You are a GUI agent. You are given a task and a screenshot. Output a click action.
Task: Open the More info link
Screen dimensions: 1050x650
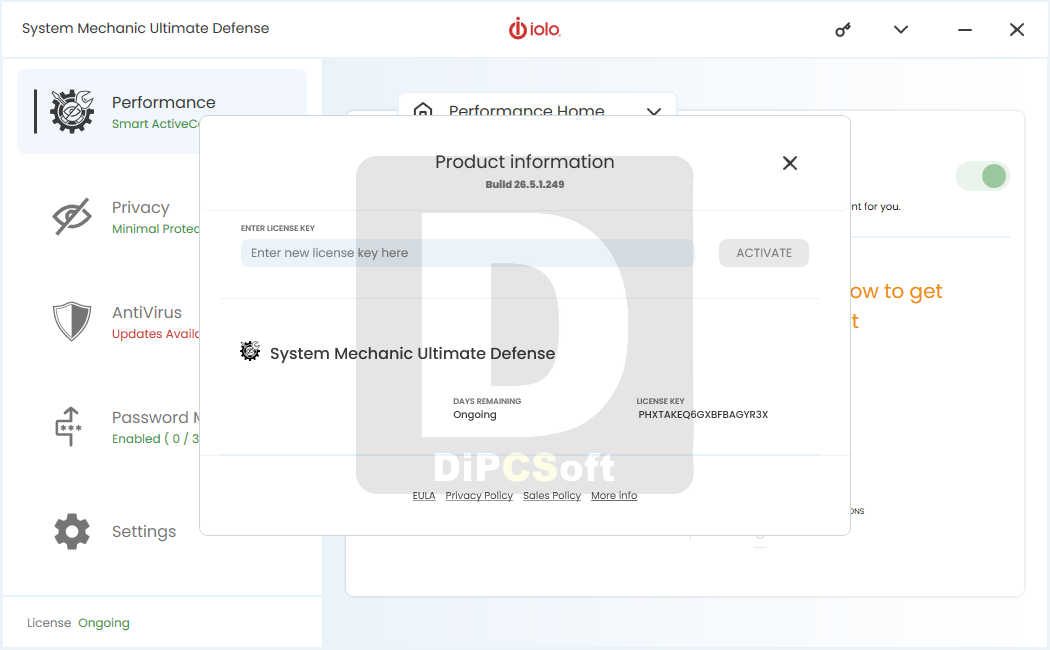(614, 495)
